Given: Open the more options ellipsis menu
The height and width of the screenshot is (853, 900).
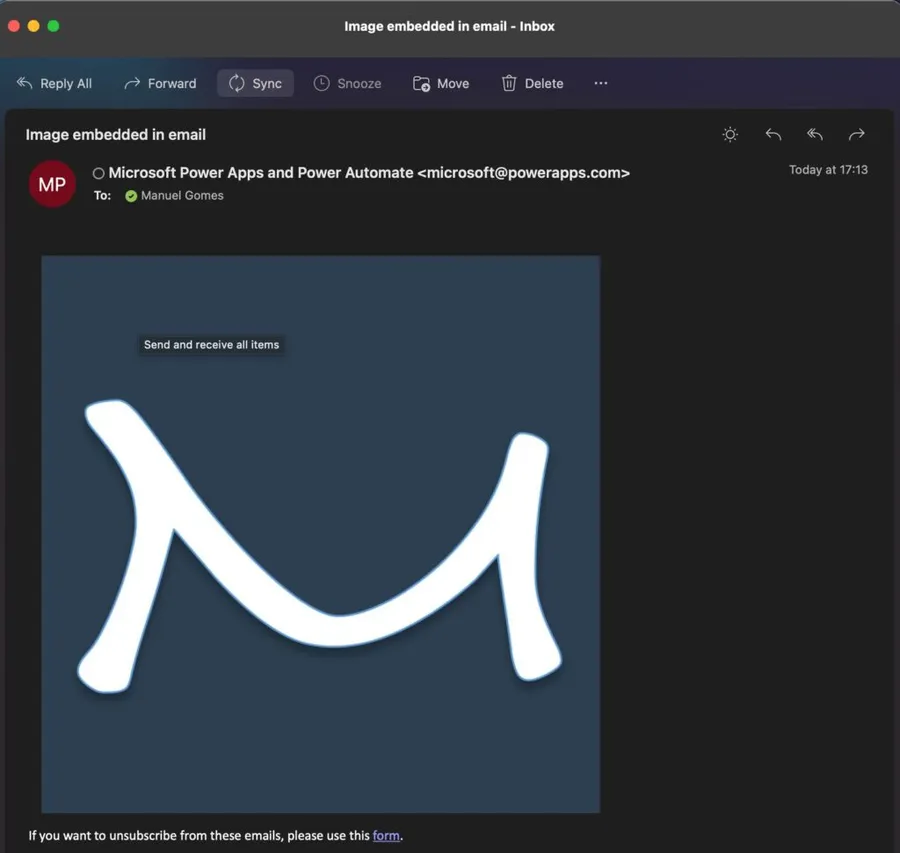Looking at the screenshot, I should coord(600,84).
